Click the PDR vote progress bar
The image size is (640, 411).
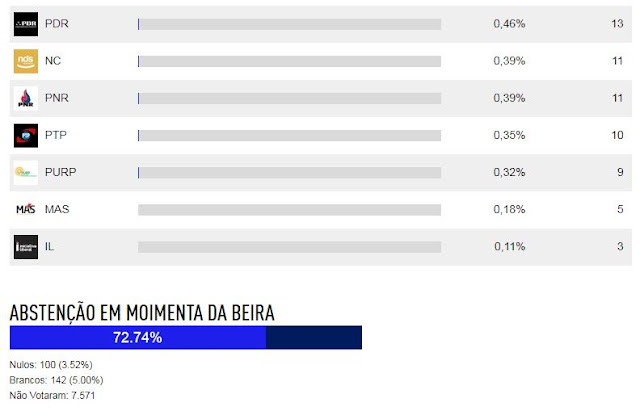coord(289,23)
